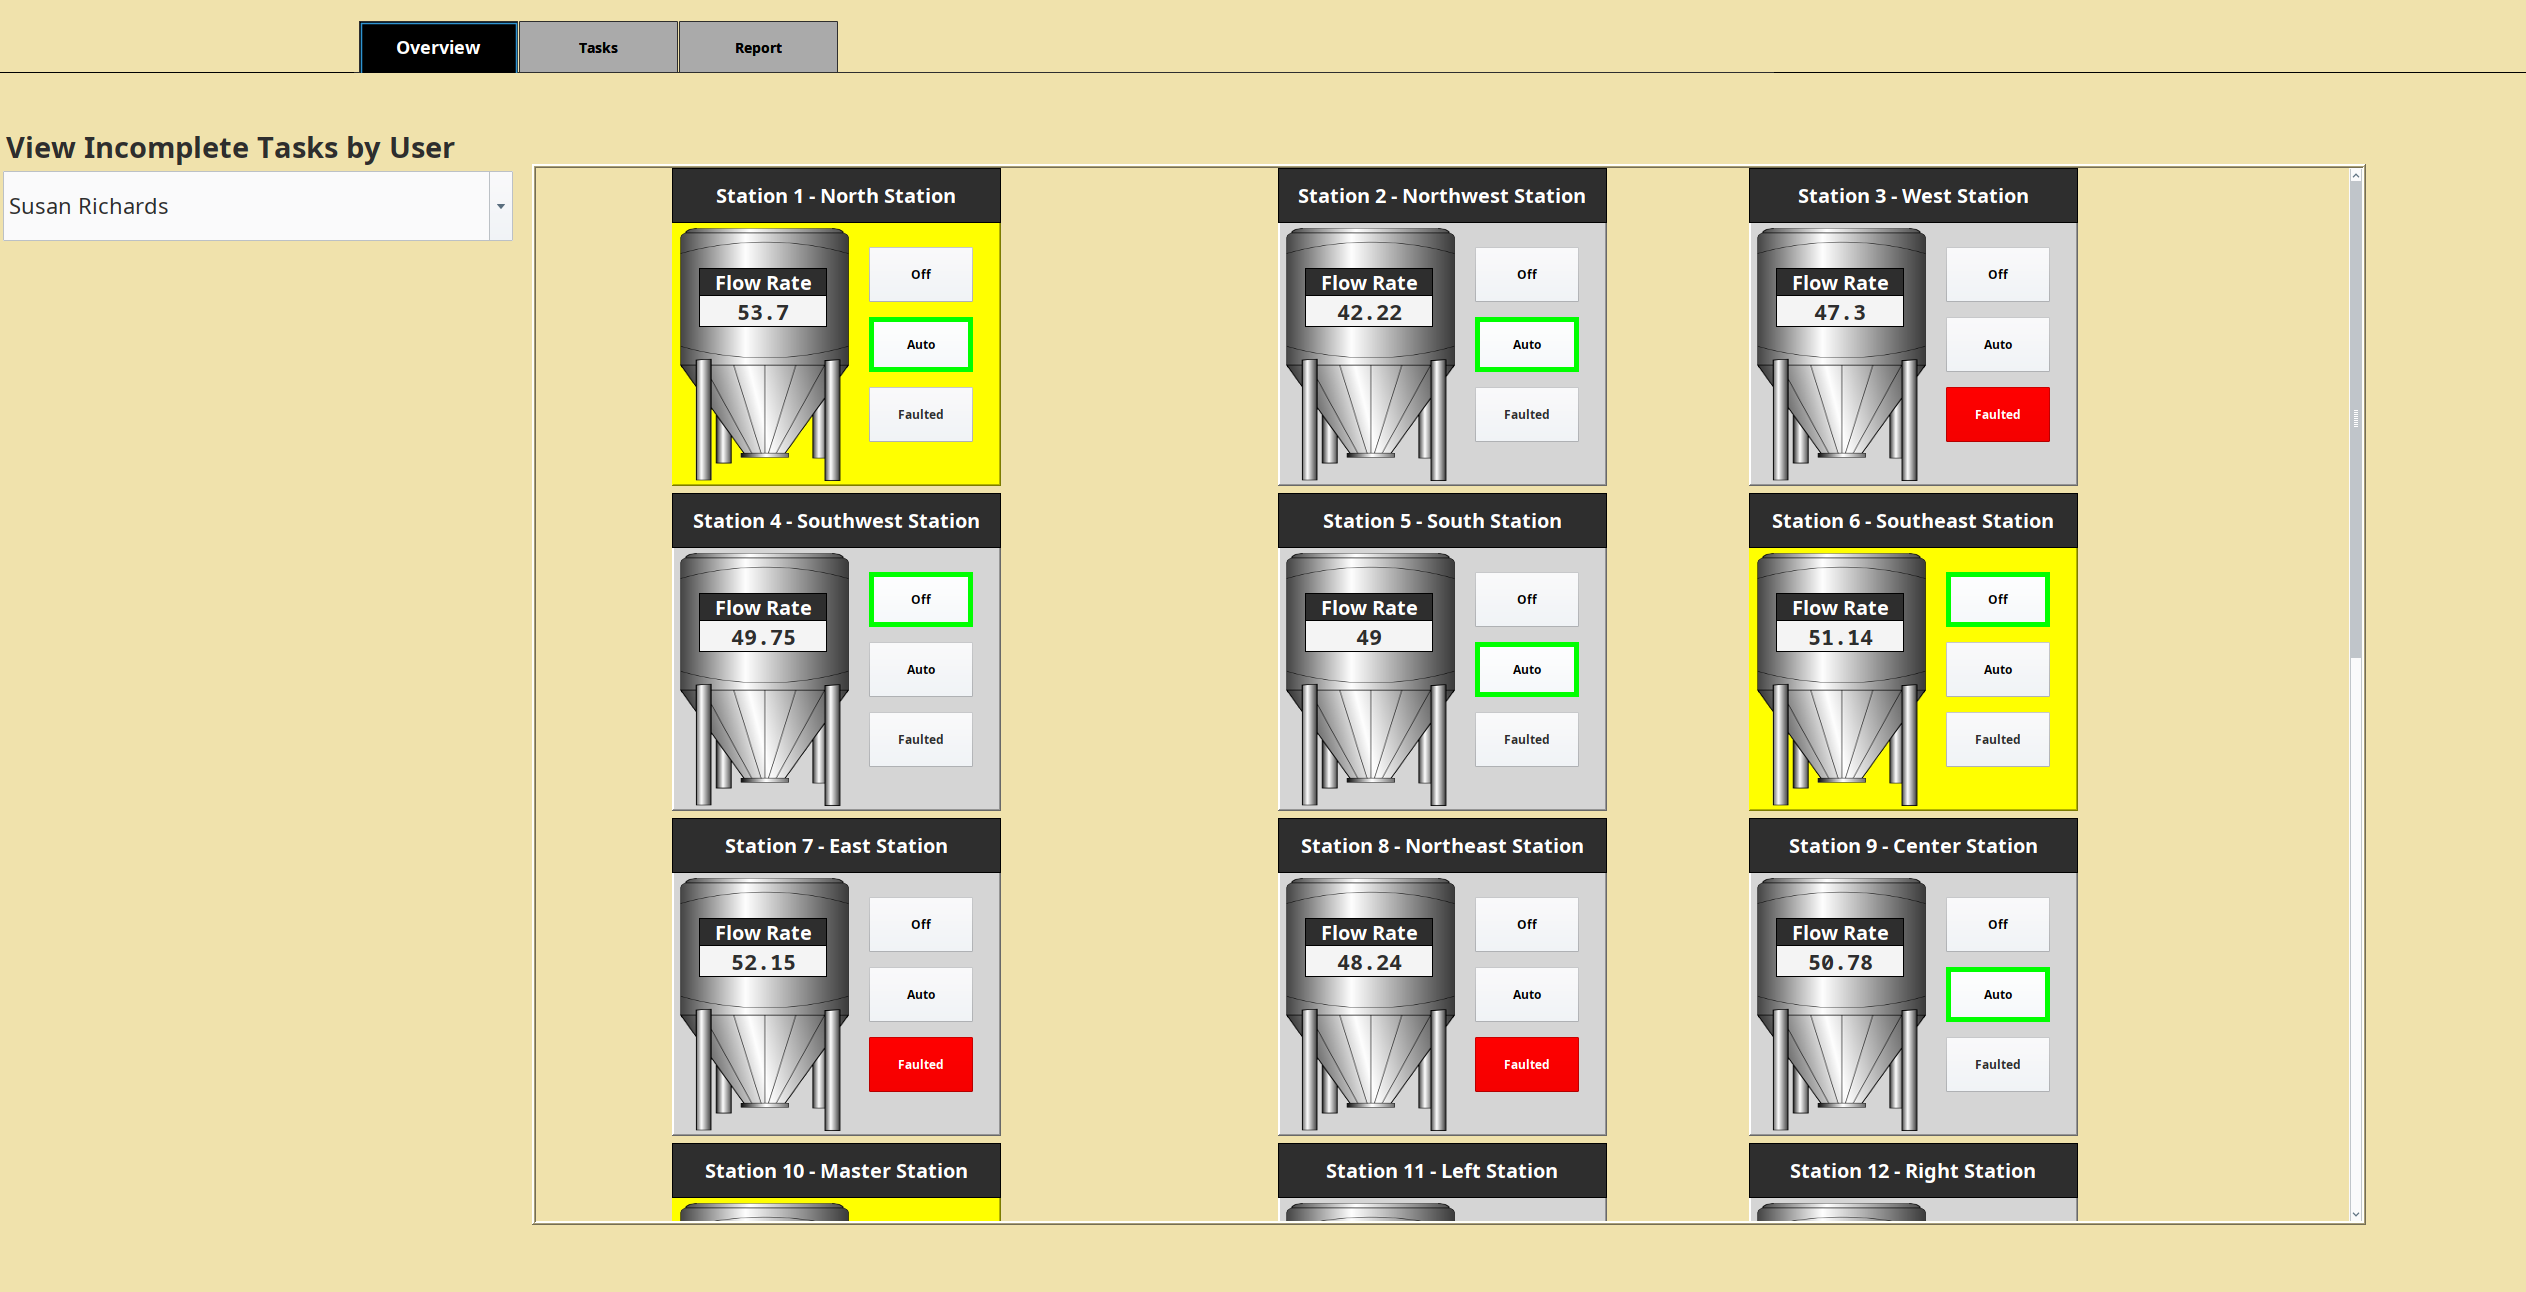Click Station 4 flow rate value 49.75
The width and height of the screenshot is (2526, 1292).
click(763, 637)
